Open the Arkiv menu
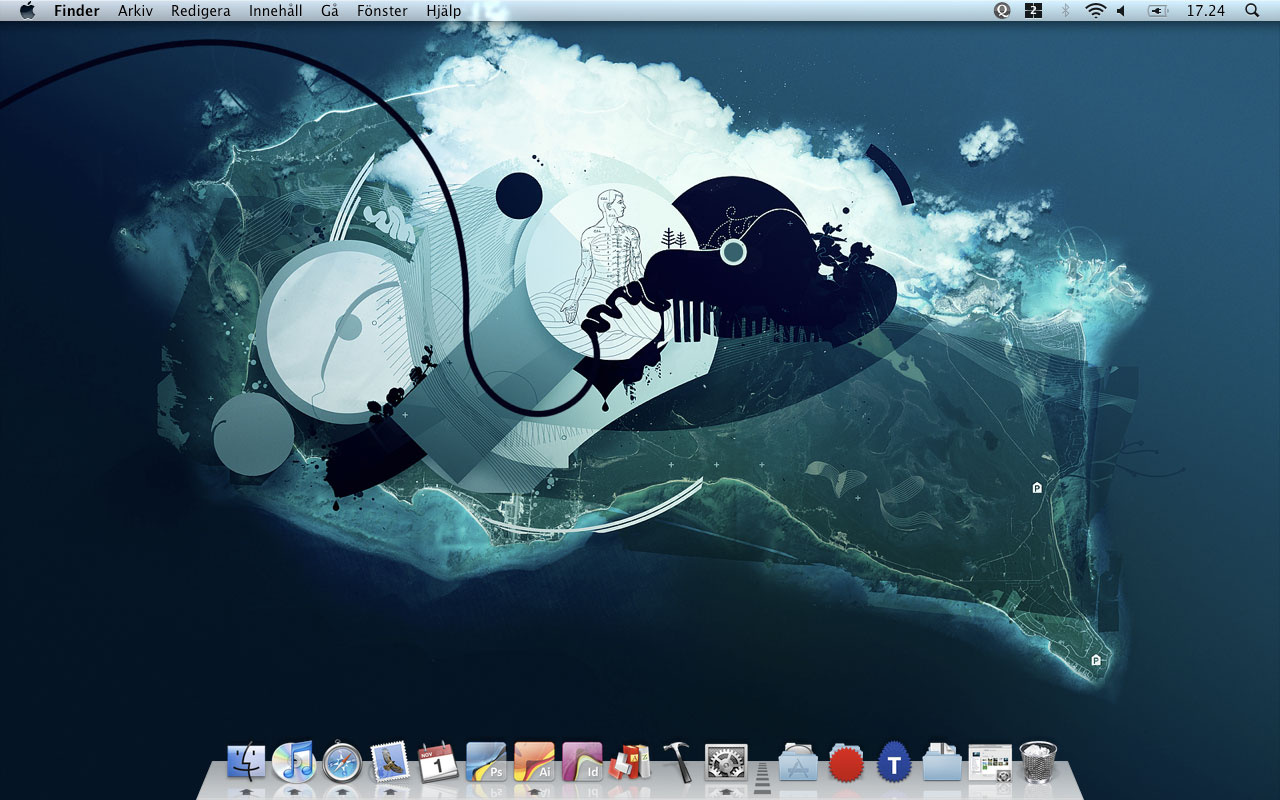Viewport: 1280px width, 800px height. (135, 11)
